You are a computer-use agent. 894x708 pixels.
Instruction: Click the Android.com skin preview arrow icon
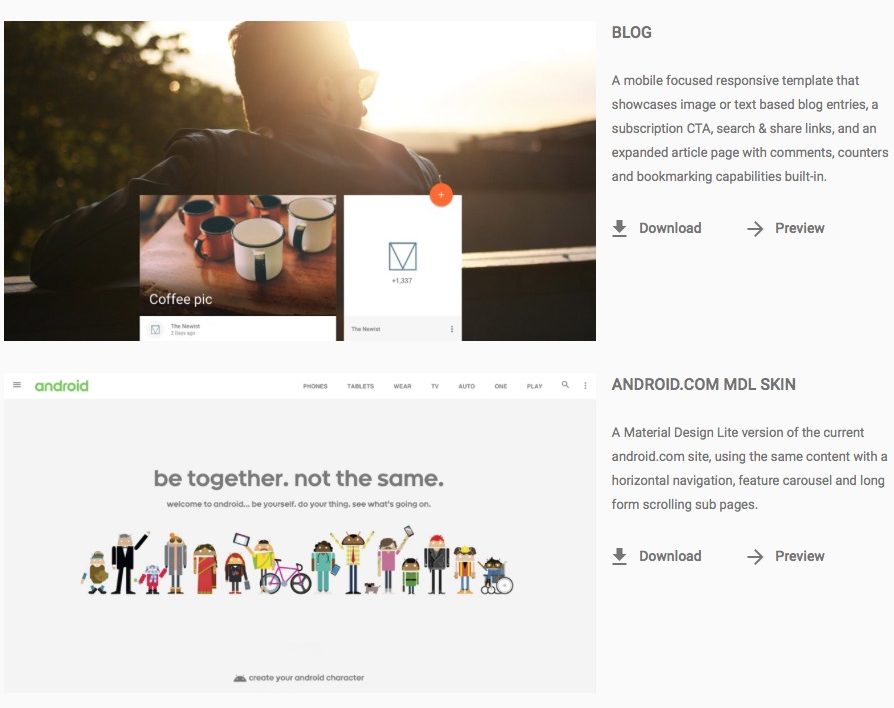coord(755,557)
